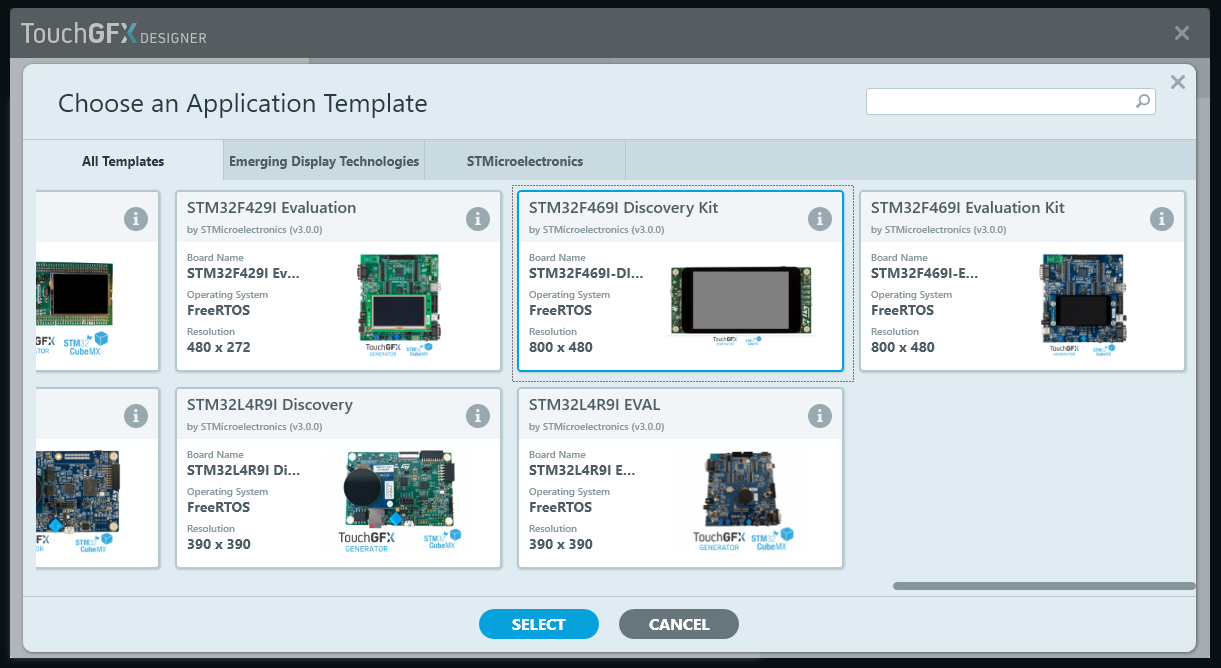This screenshot has height=668, width=1221.
Task: Click 390 x 390 on L4R9I EVAL card
Action: (x=561, y=545)
